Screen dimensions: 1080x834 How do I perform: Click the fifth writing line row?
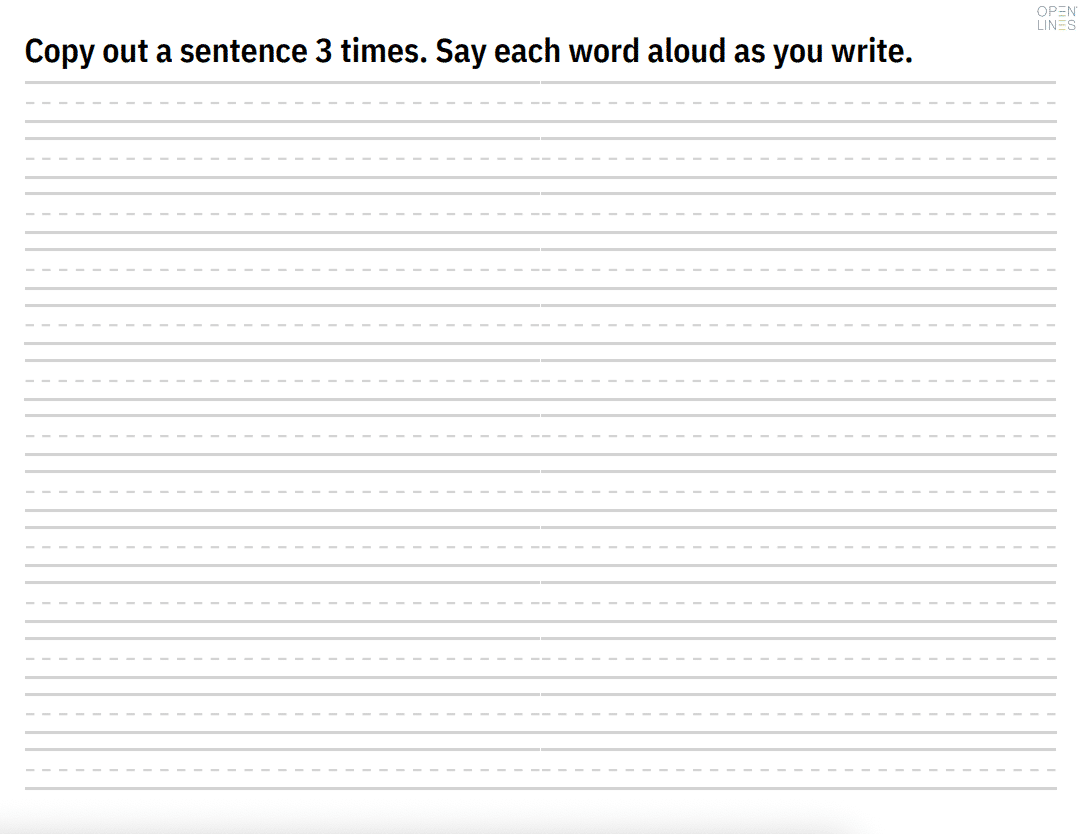(540, 326)
